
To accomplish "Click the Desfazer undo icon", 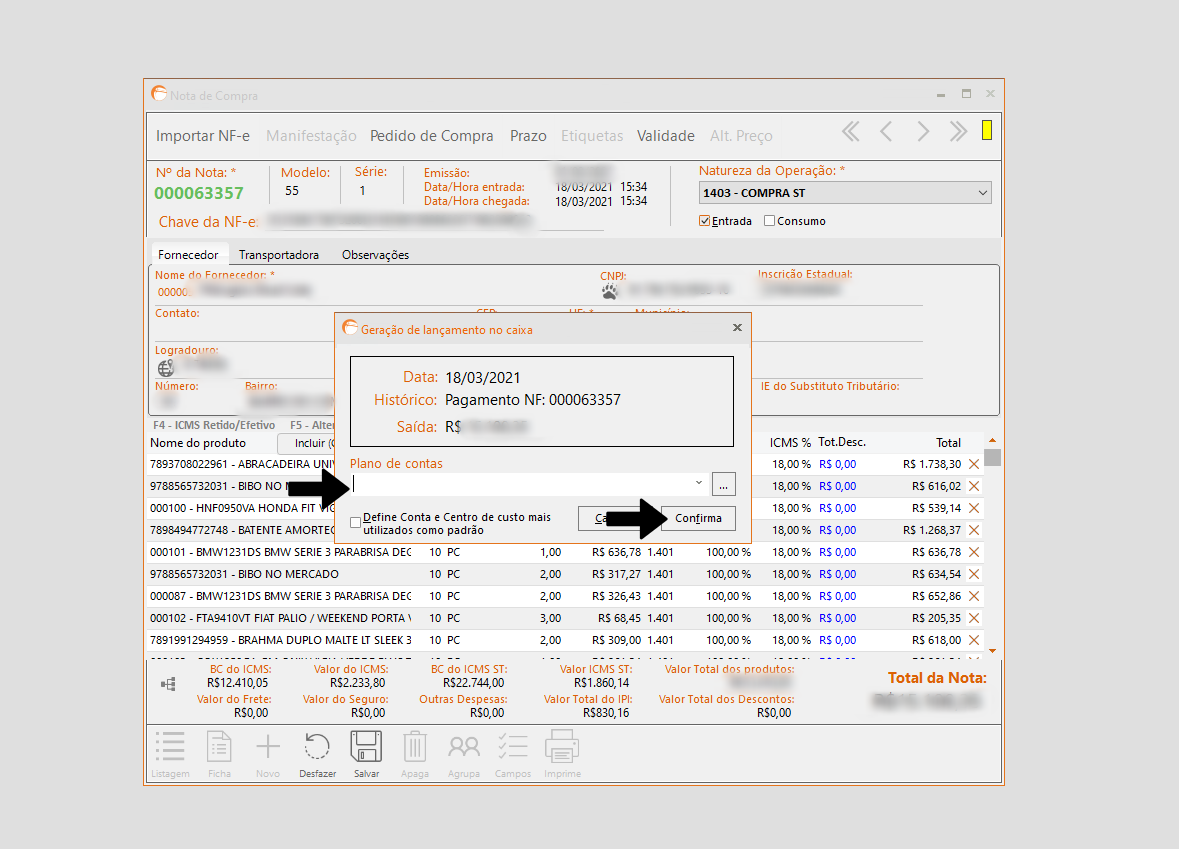I will pyautogui.click(x=317, y=749).
